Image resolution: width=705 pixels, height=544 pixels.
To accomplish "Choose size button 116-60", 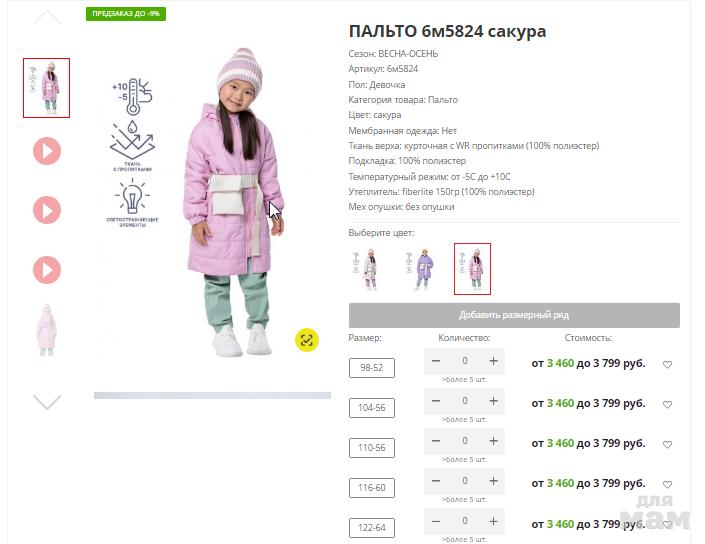I will coord(372,488).
